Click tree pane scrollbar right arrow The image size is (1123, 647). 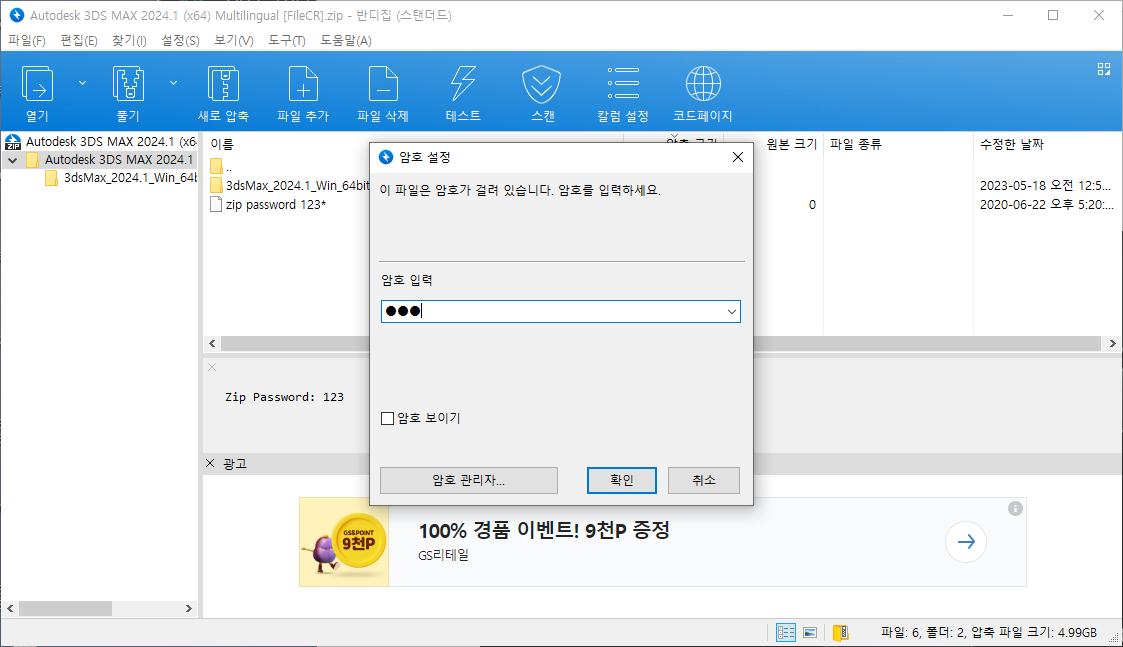tap(188, 608)
